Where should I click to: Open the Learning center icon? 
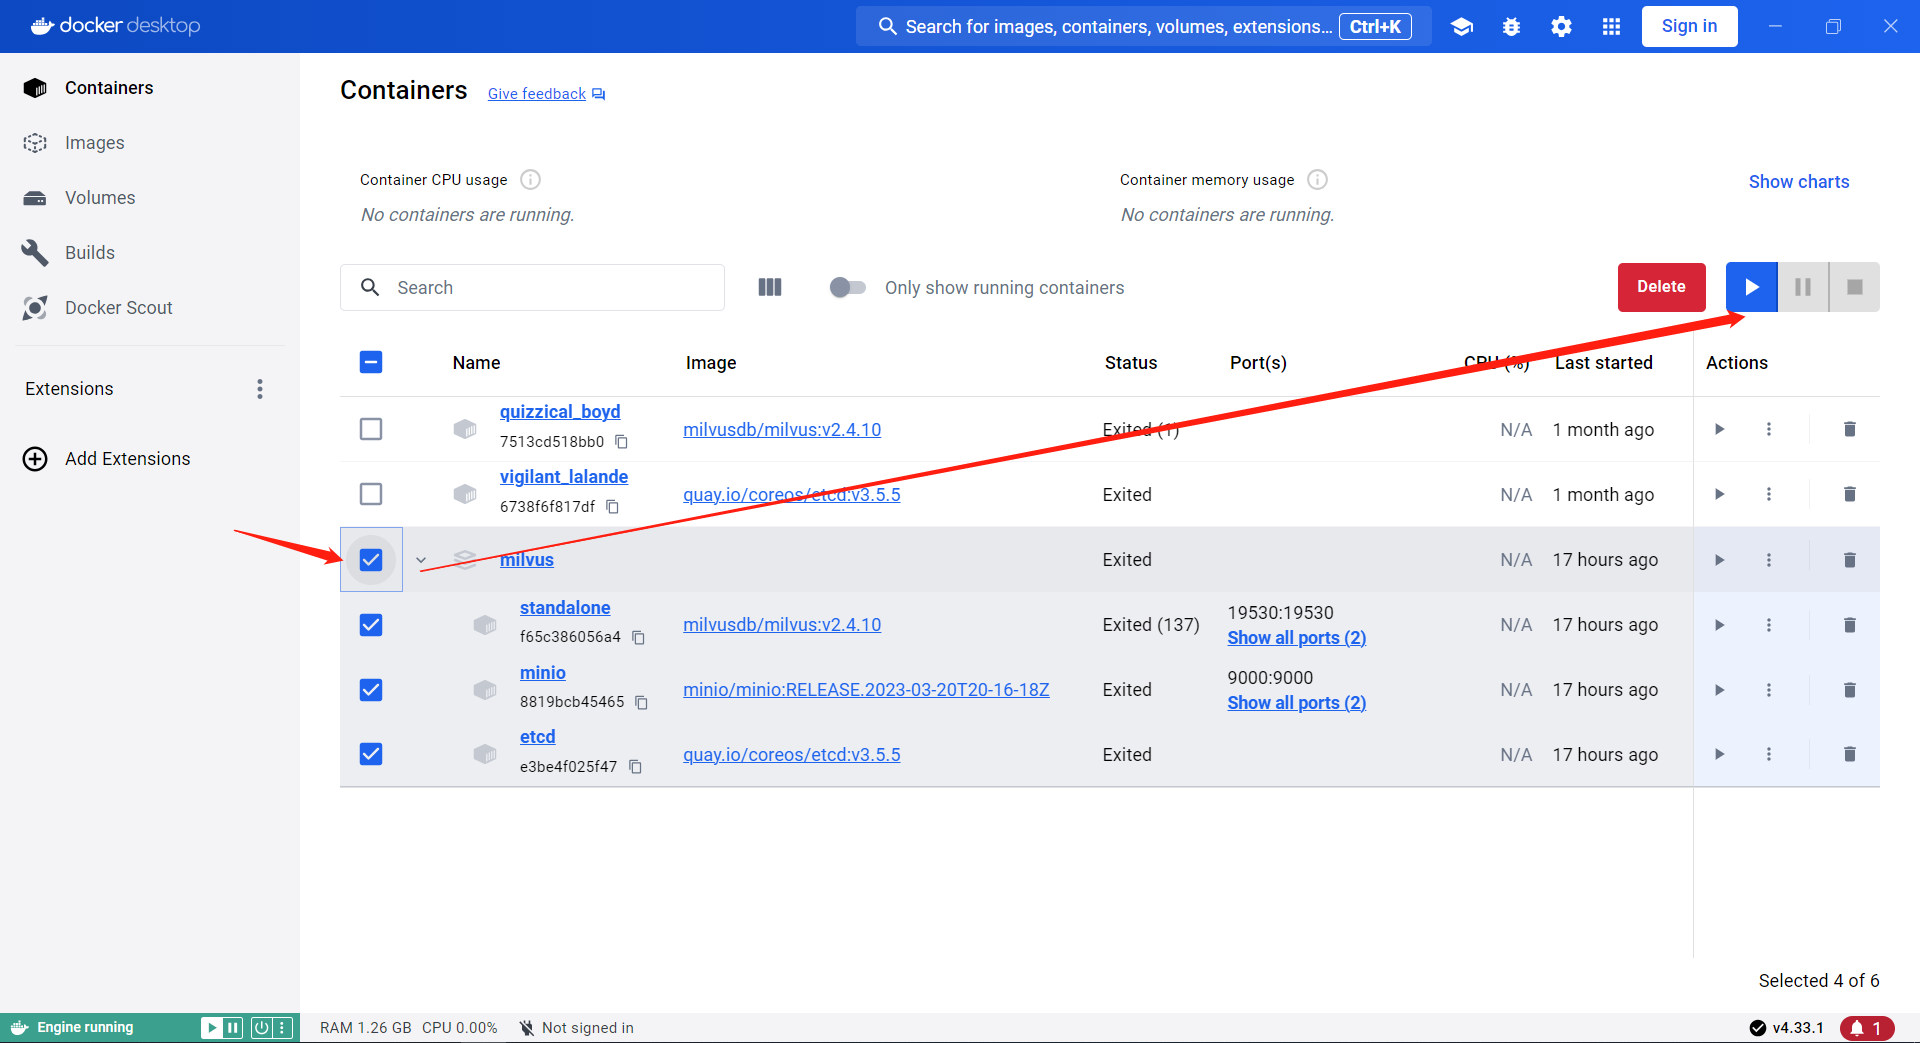(1462, 27)
